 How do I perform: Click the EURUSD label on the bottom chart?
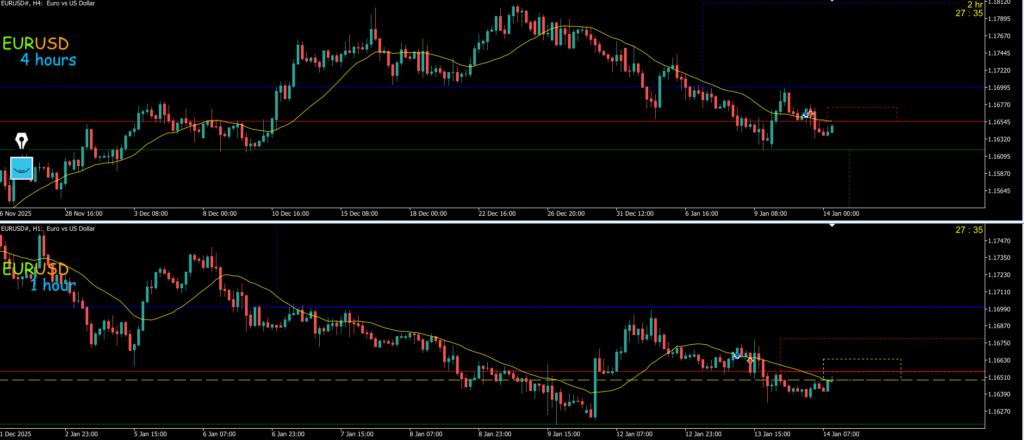point(36,269)
